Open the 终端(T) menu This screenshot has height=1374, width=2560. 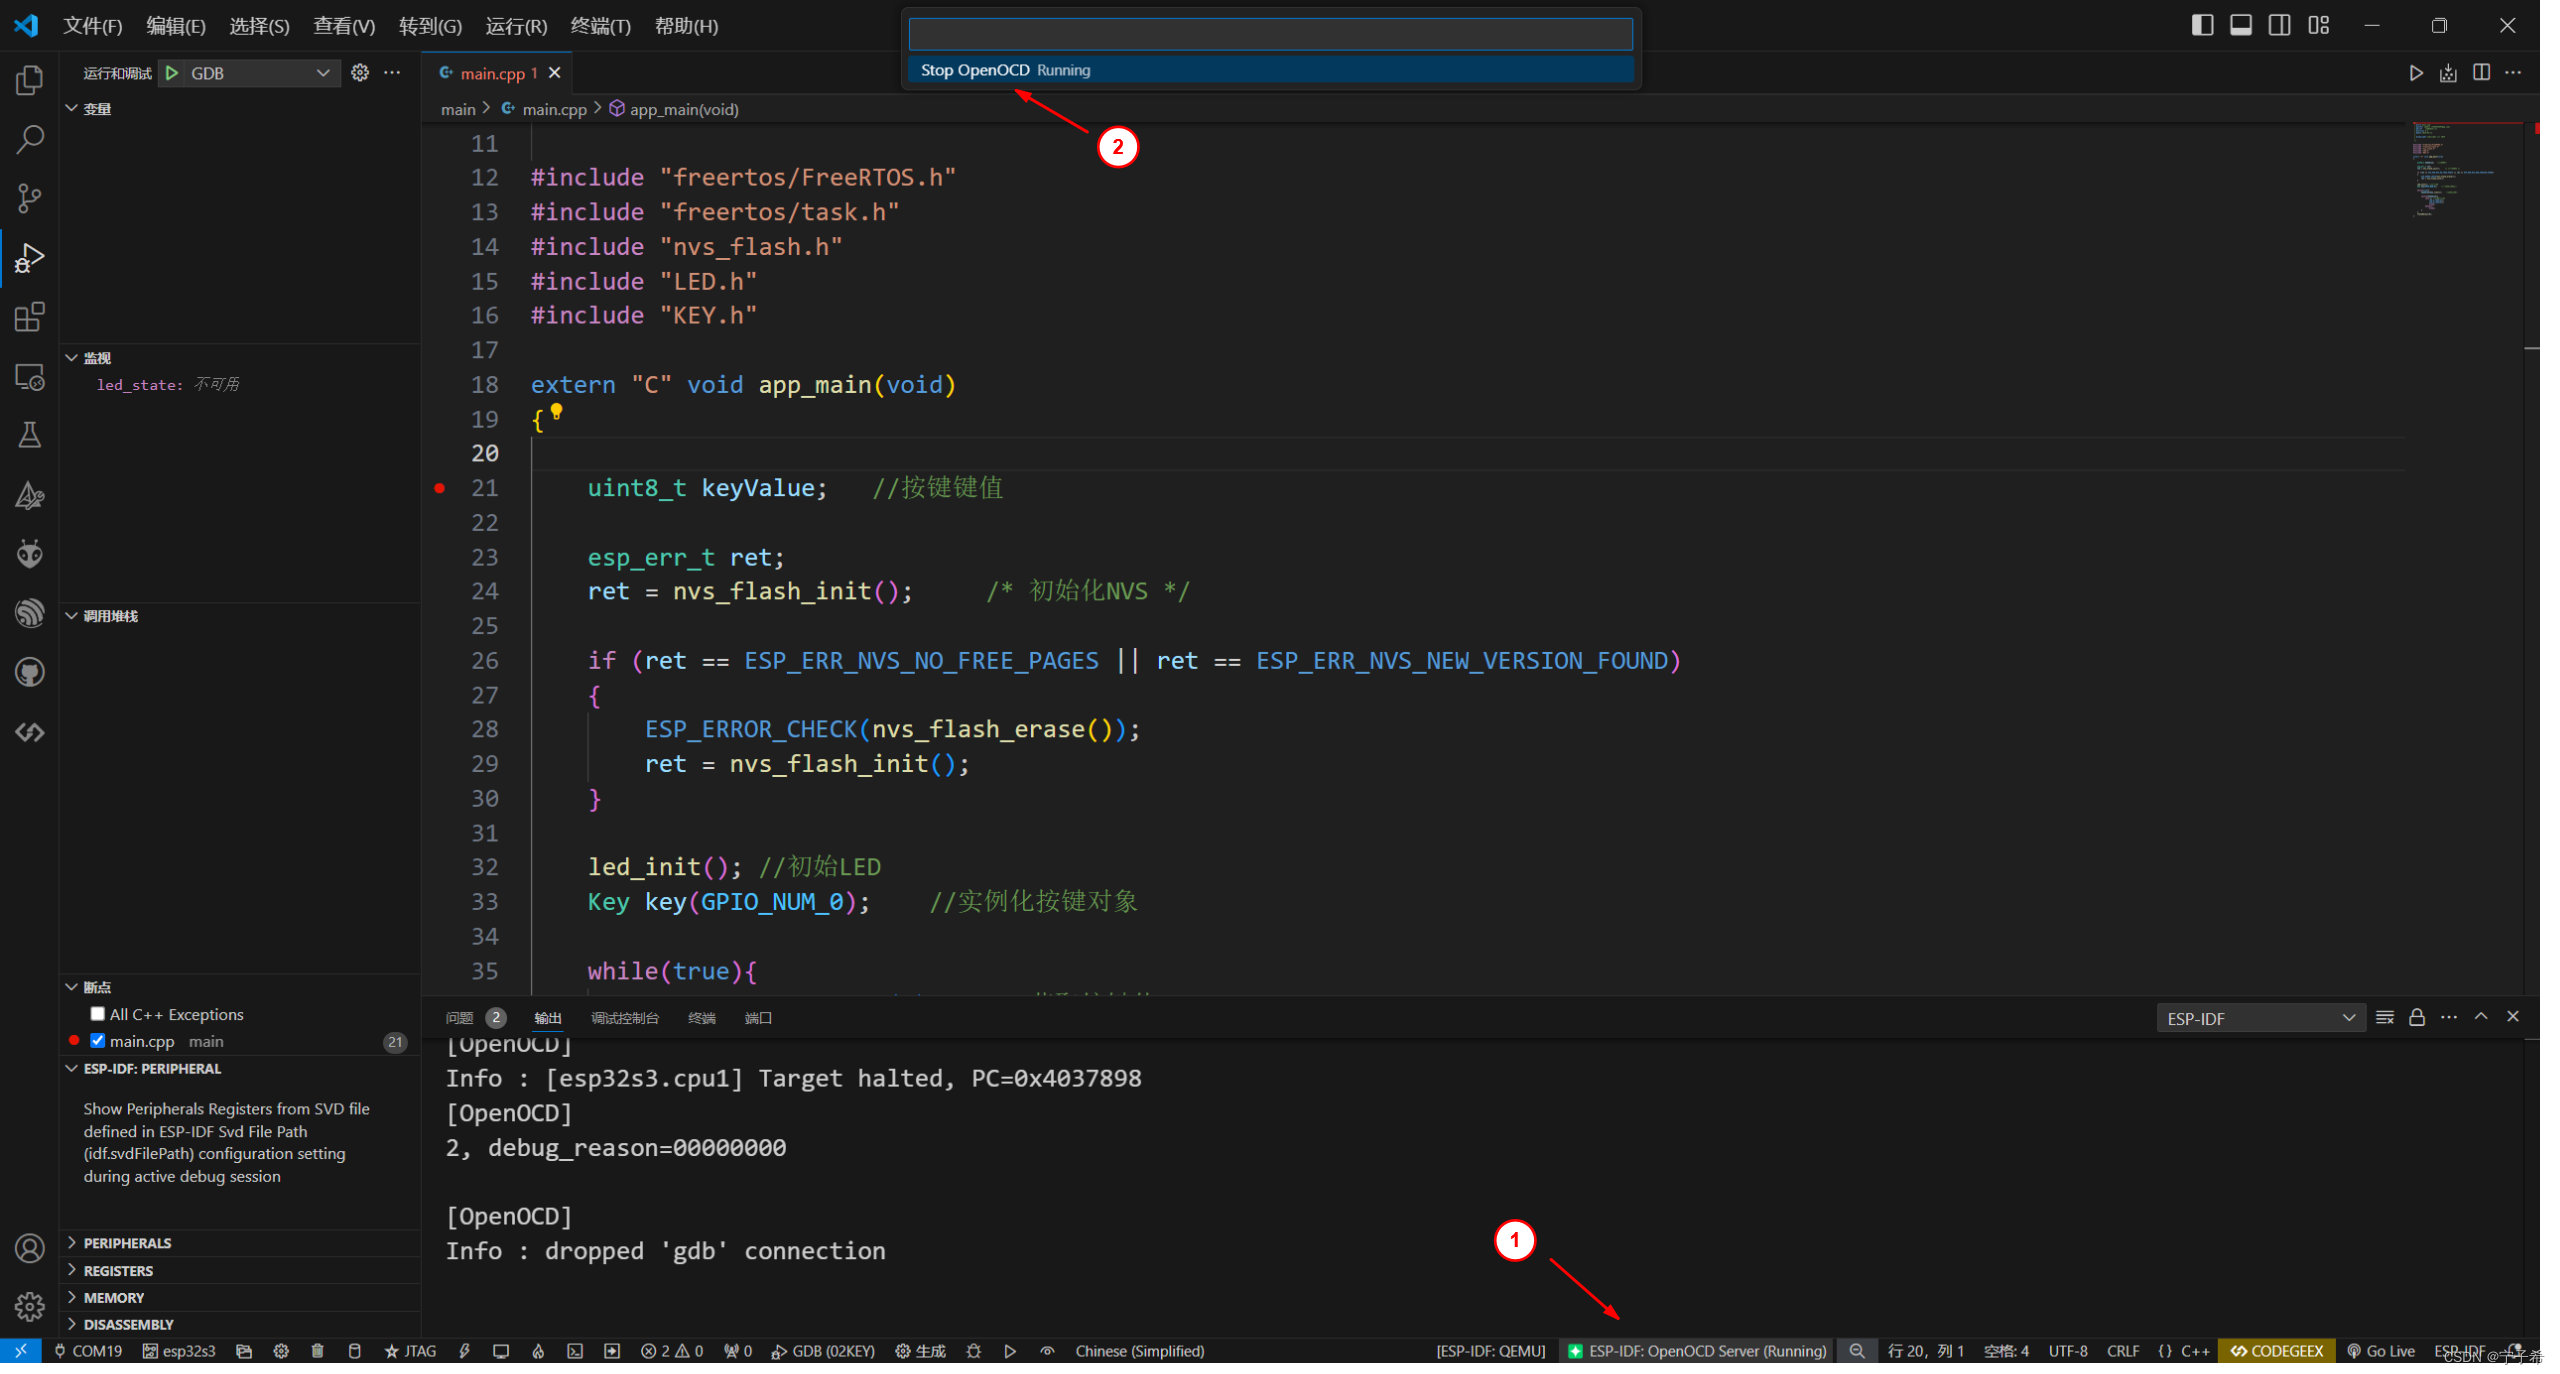click(x=600, y=26)
